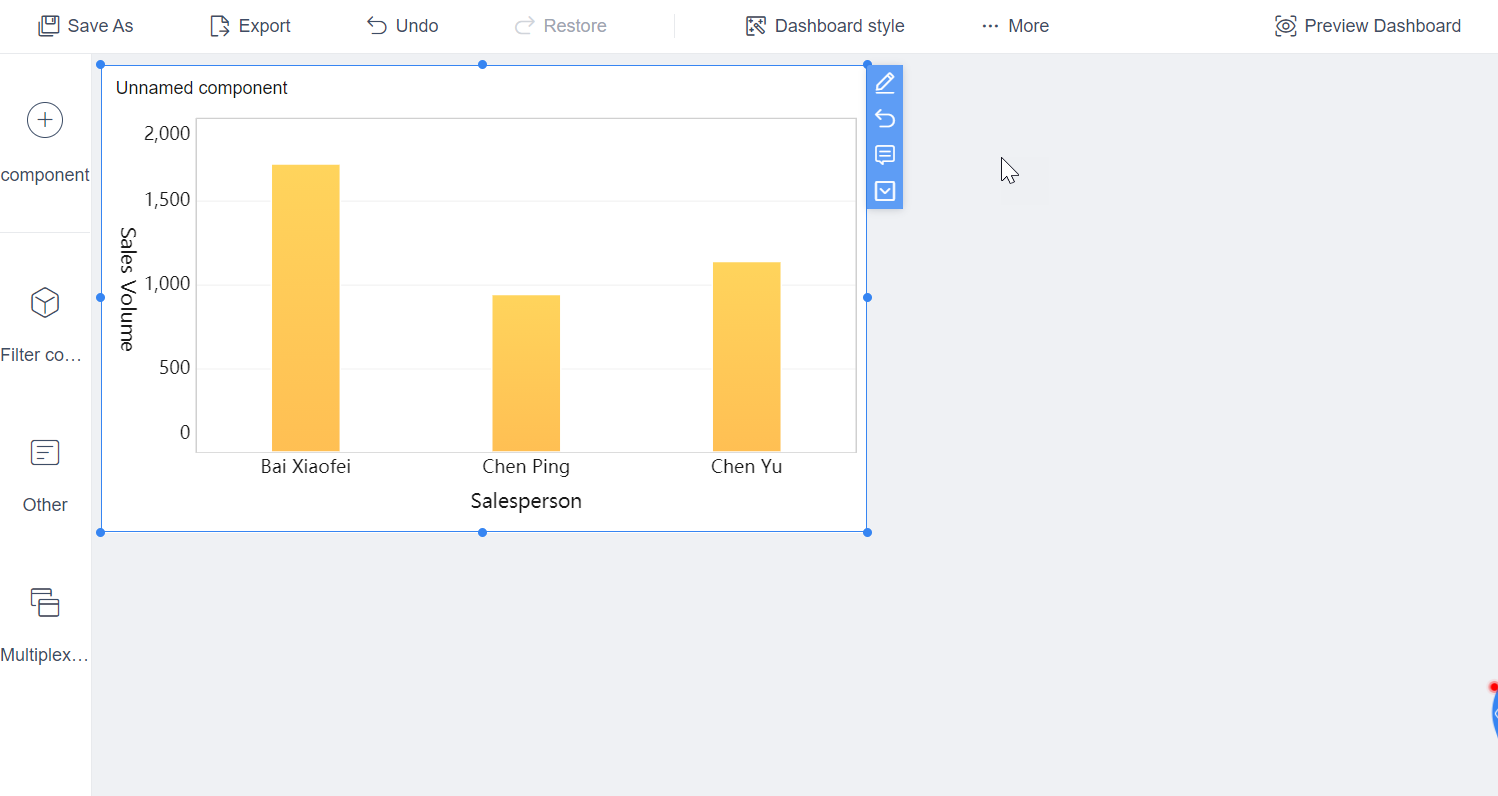
Task: Open the Dashboard style settings
Action: [x=825, y=26]
